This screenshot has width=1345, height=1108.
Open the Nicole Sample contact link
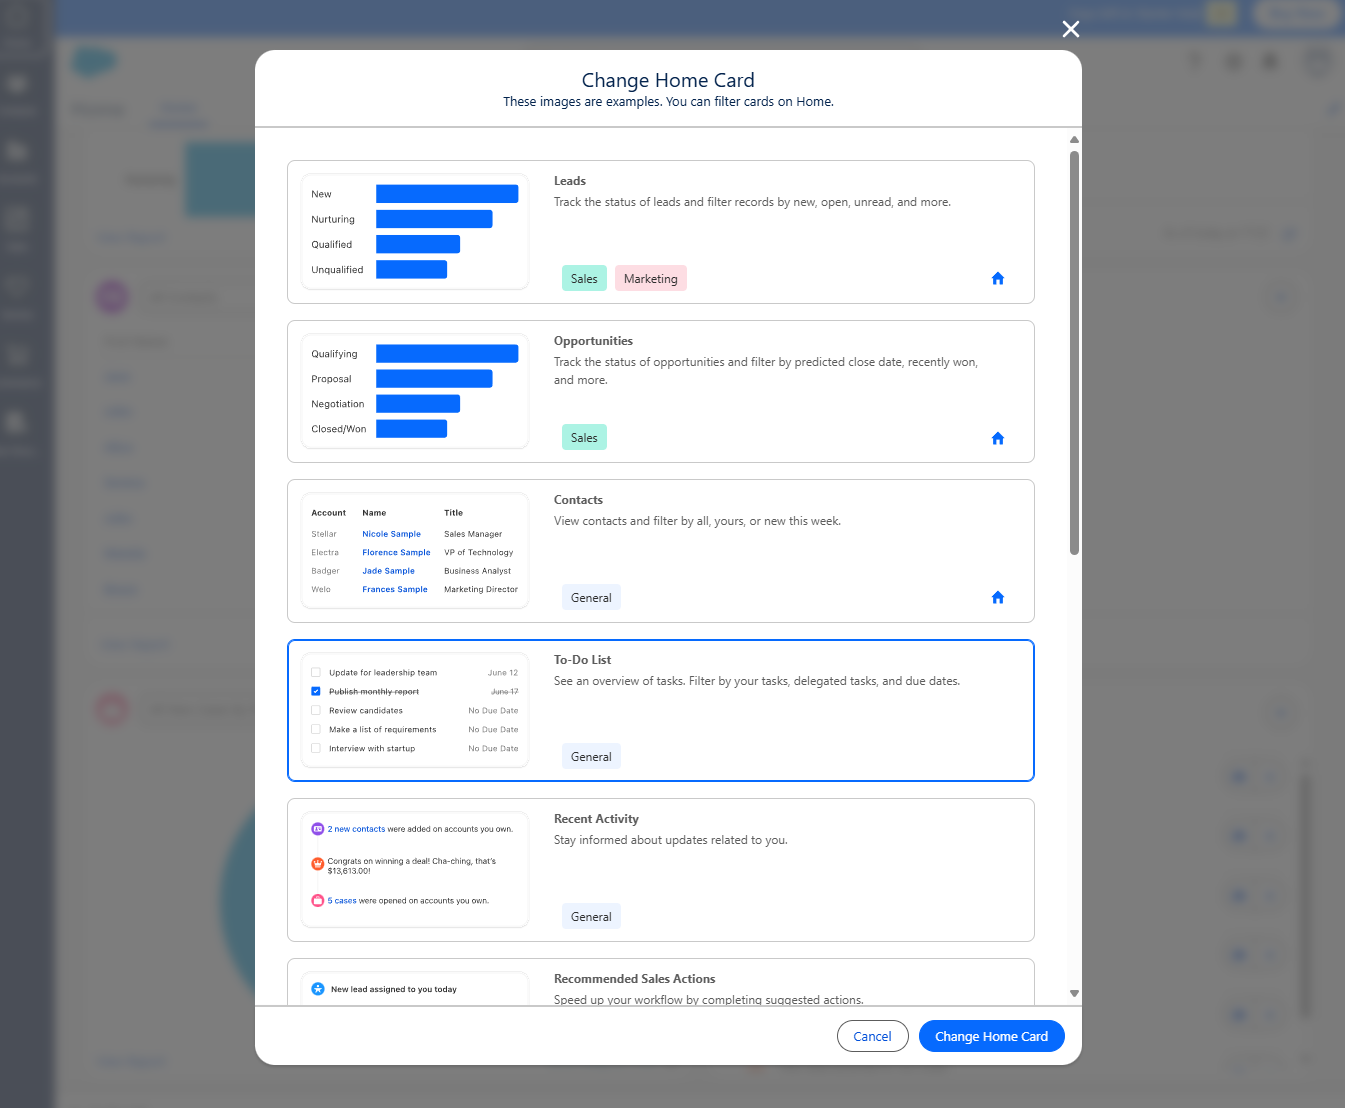coord(392,533)
